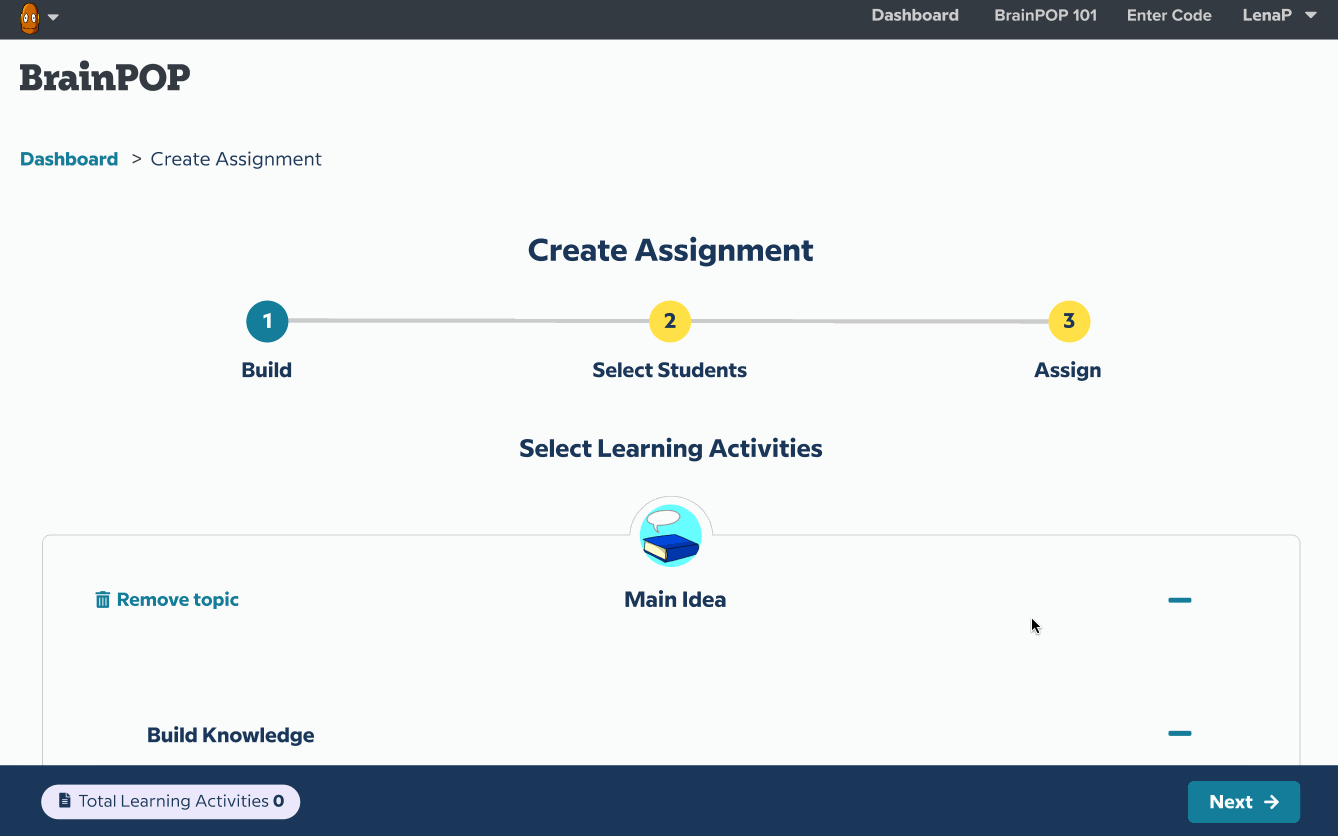This screenshot has height=836, width=1338.
Task: Click the Next button
Action: coord(1243,801)
